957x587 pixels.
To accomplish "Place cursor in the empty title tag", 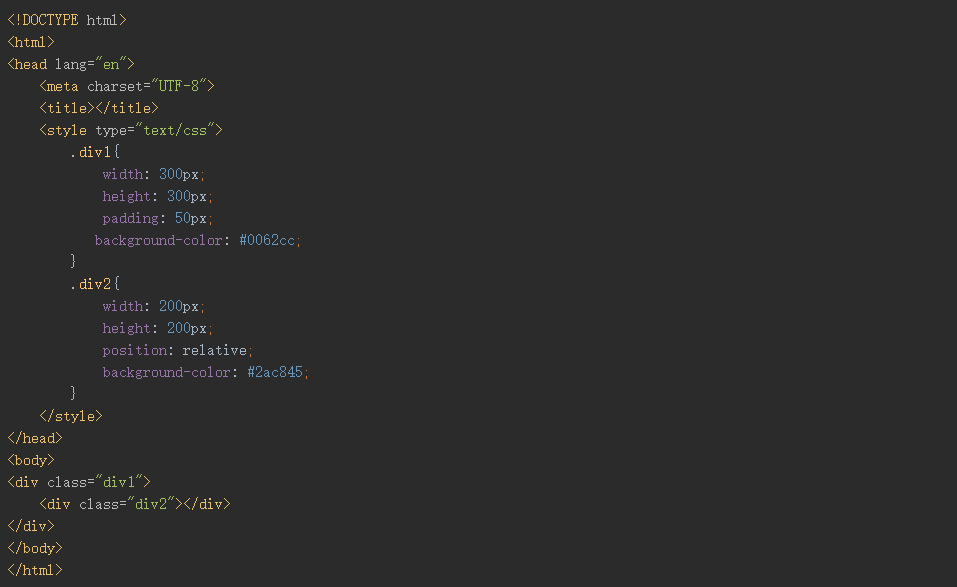I will (95, 108).
